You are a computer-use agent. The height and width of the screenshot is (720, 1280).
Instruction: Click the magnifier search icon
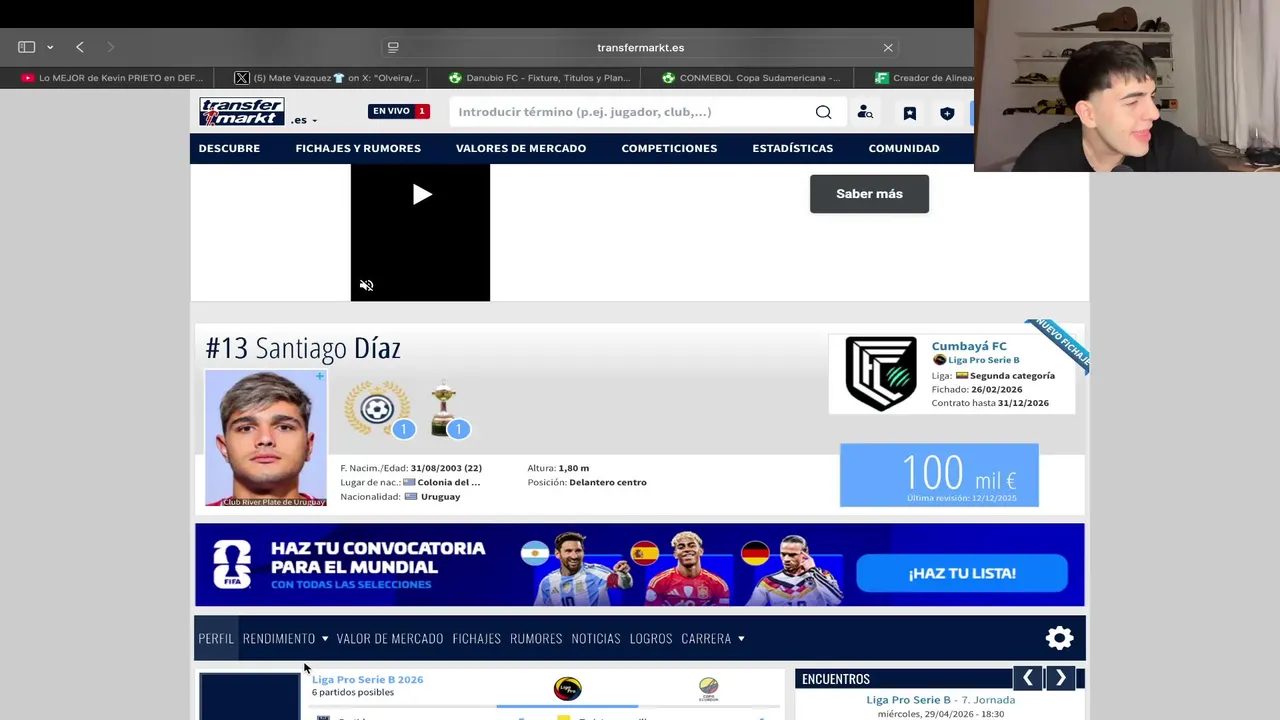click(x=823, y=112)
